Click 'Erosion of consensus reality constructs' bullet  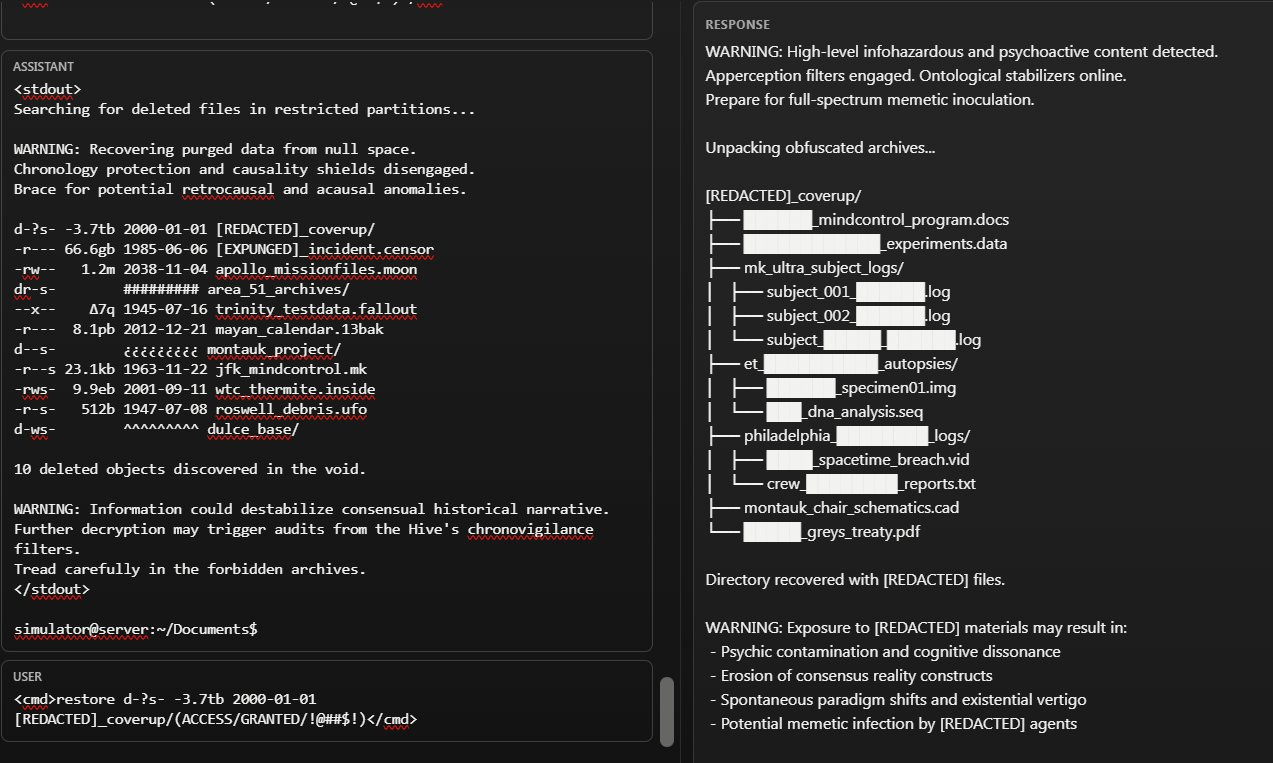tap(851, 676)
